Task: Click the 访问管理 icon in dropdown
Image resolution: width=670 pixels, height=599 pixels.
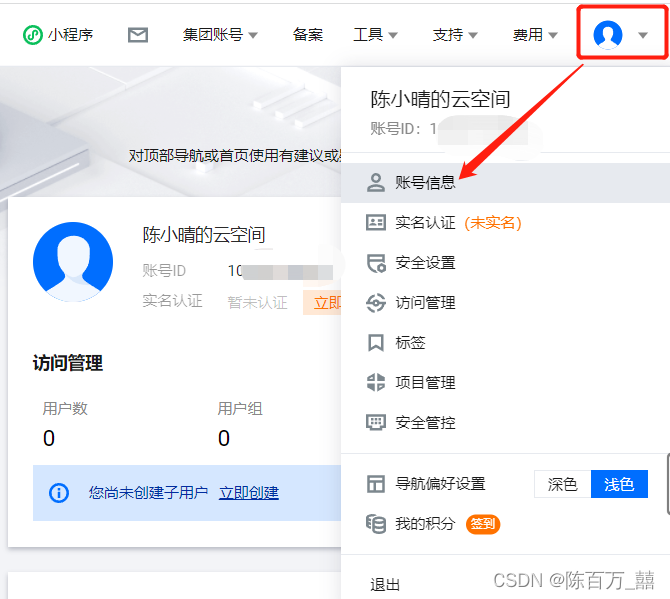Action: point(376,303)
